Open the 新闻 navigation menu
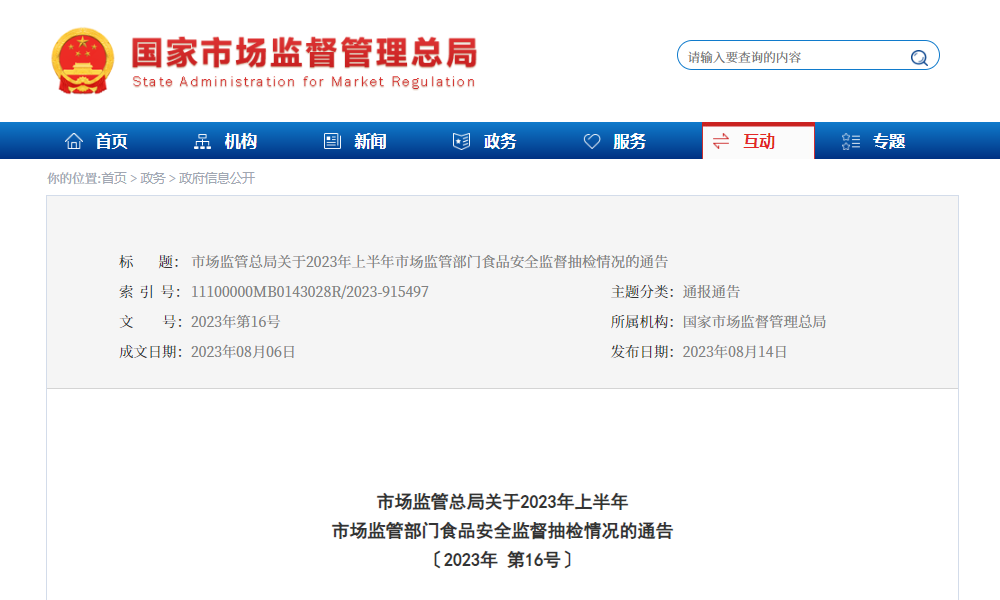 (369, 141)
